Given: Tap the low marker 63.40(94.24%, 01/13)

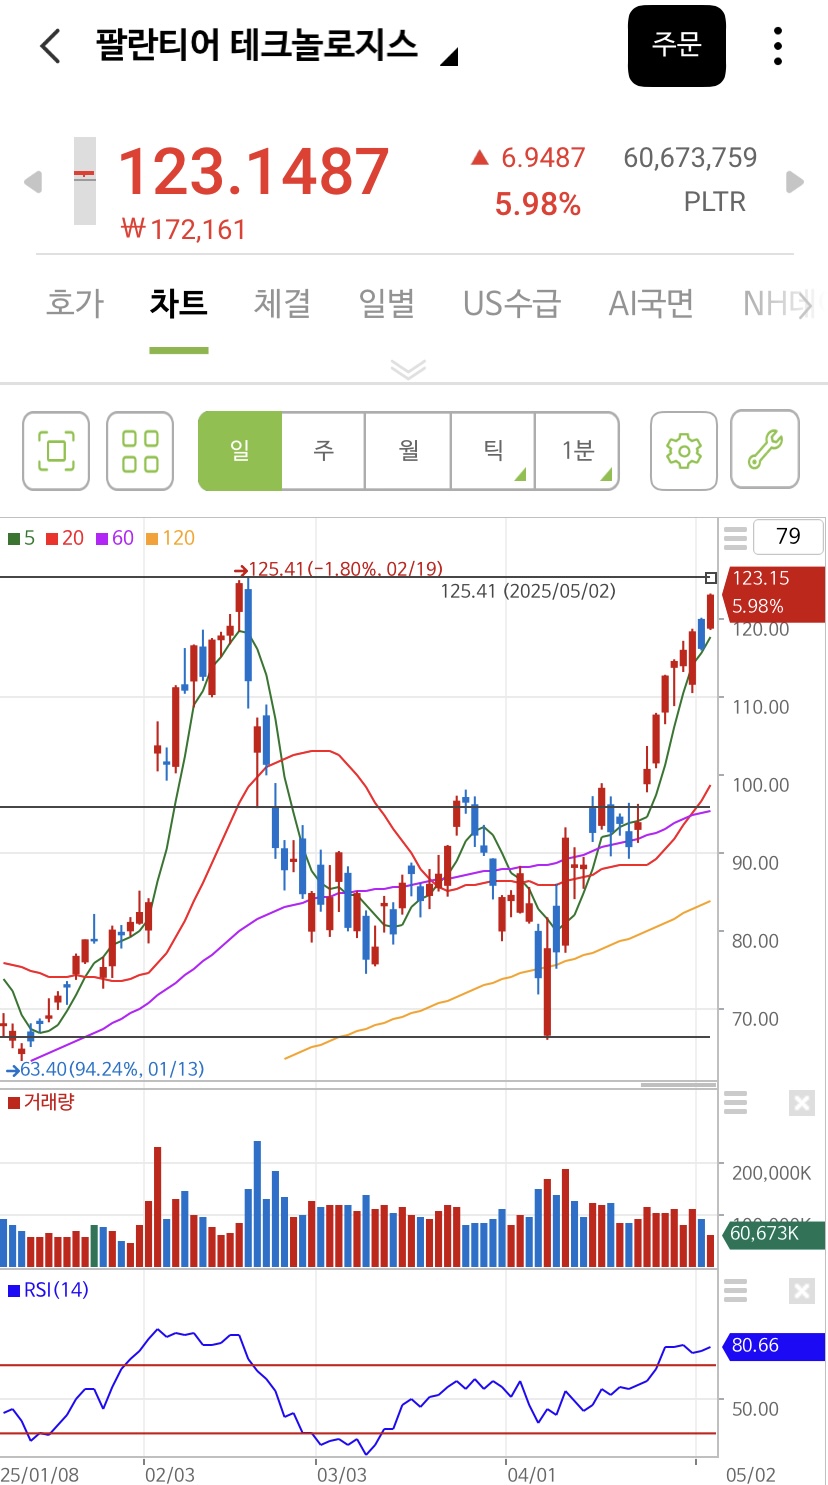Looking at the screenshot, I should (105, 1069).
